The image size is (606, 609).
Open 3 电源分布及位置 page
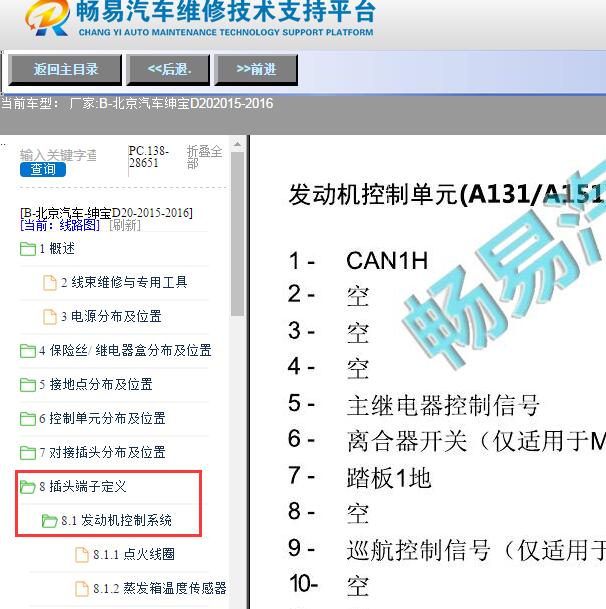[111, 317]
